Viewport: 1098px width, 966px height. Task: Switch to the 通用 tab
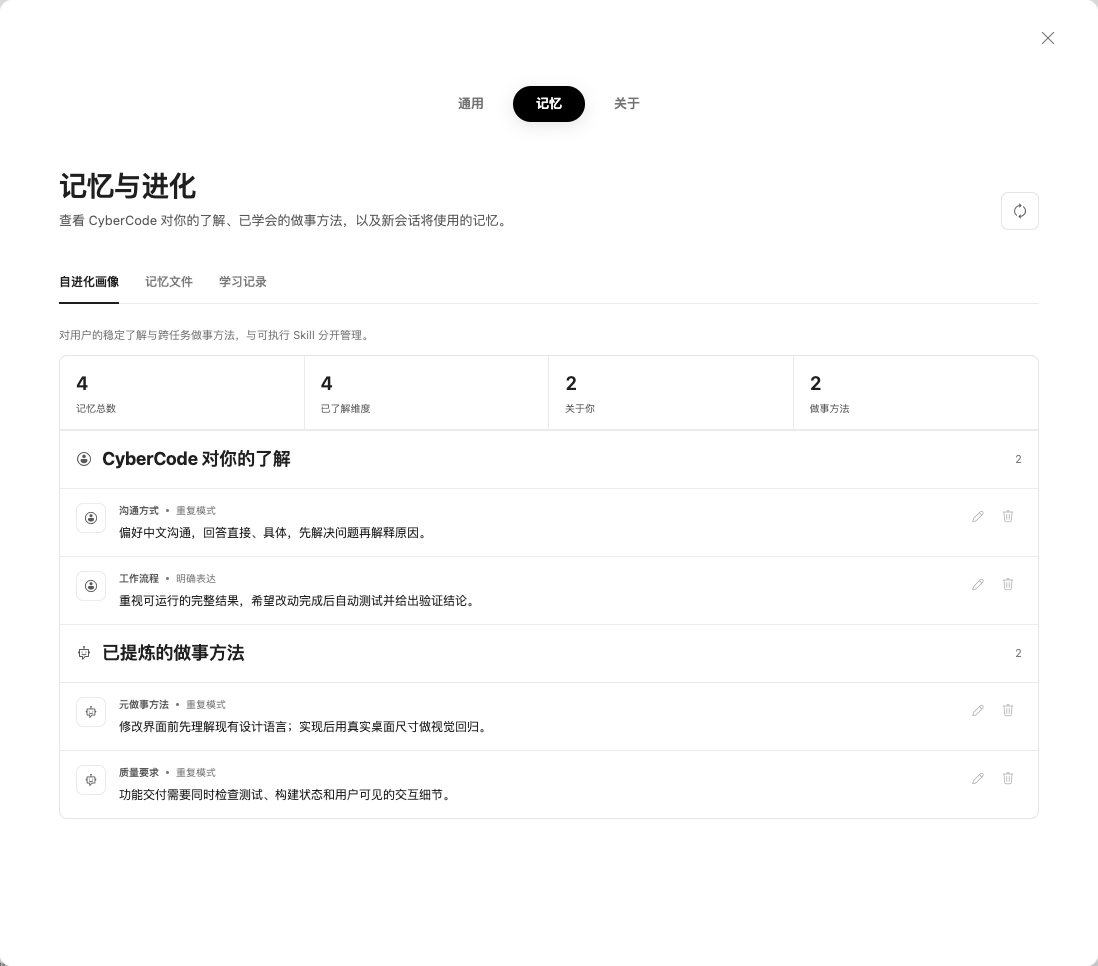pos(471,104)
